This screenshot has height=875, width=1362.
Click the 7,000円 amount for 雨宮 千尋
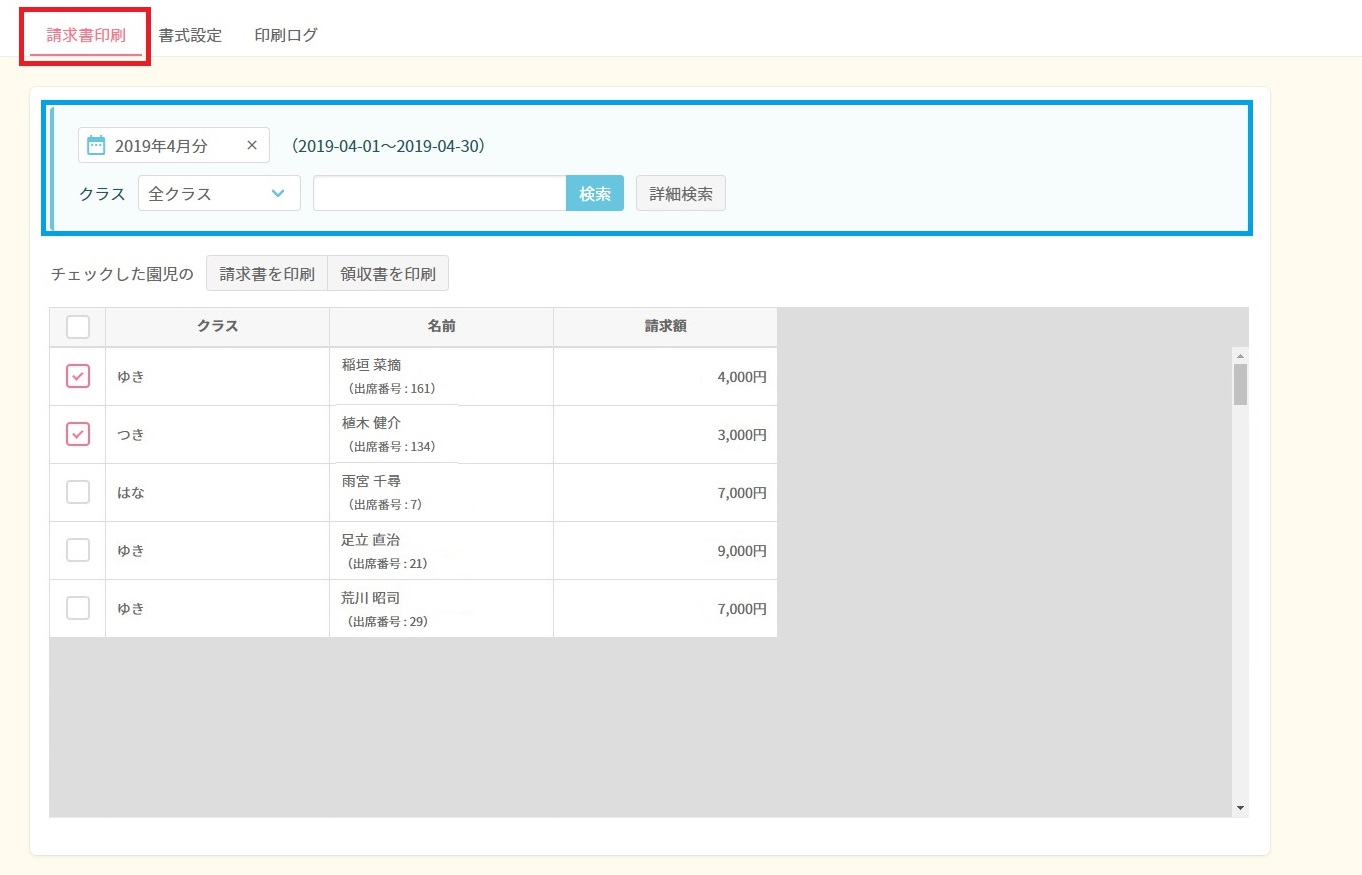coord(666,493)
